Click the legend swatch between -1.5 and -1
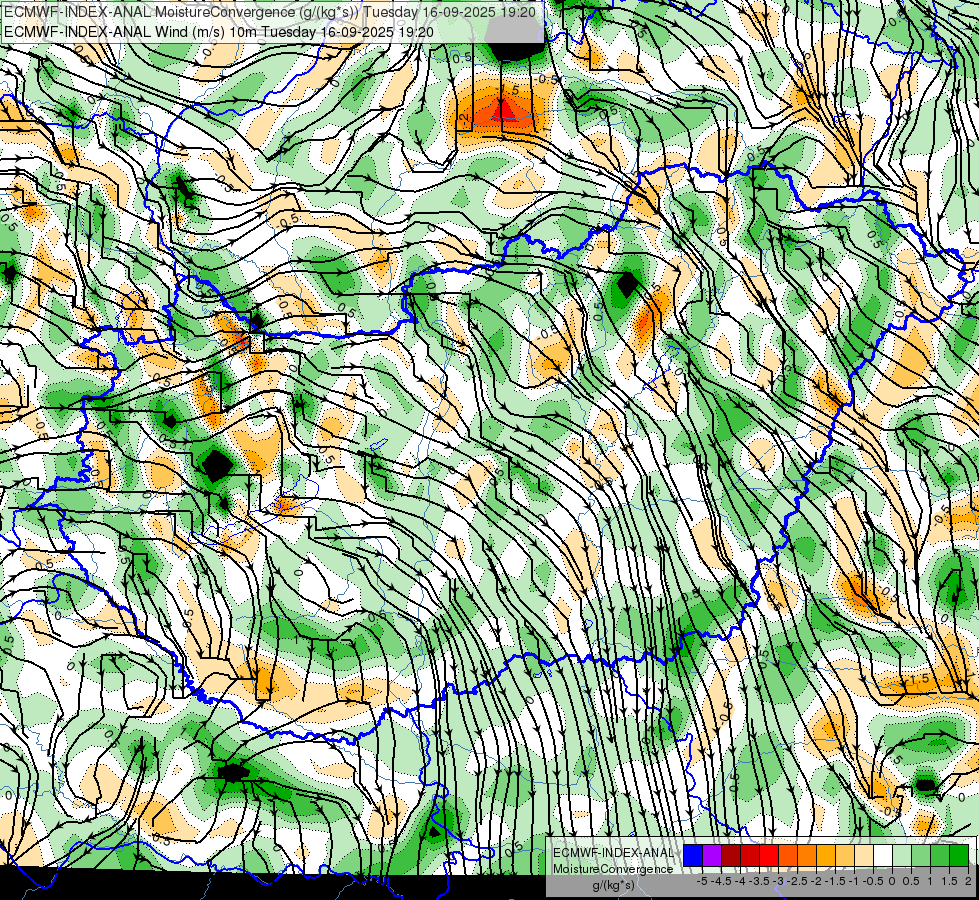The height and width of the screenshot is (900, 979). coord(845,856)
